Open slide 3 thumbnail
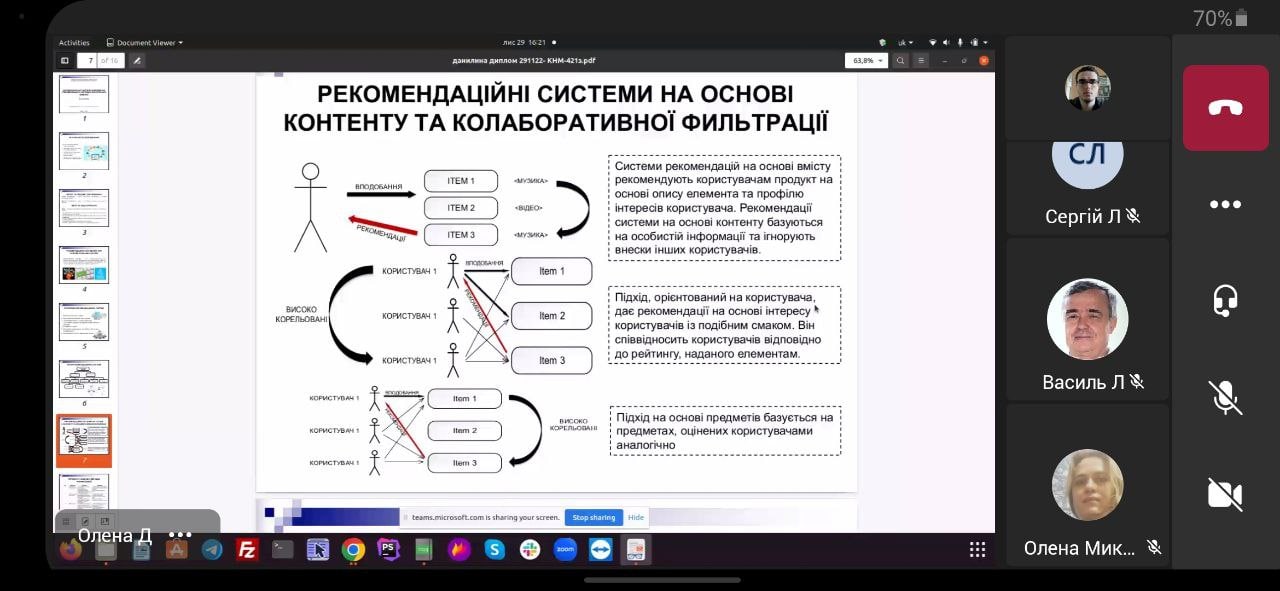This screenshot has width=1280, height=591. (x=84, y=208)
